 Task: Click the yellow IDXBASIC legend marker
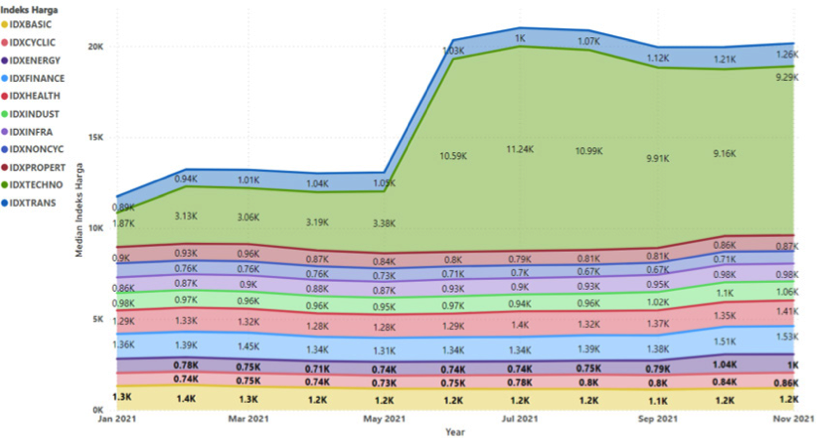pos(7,24)
